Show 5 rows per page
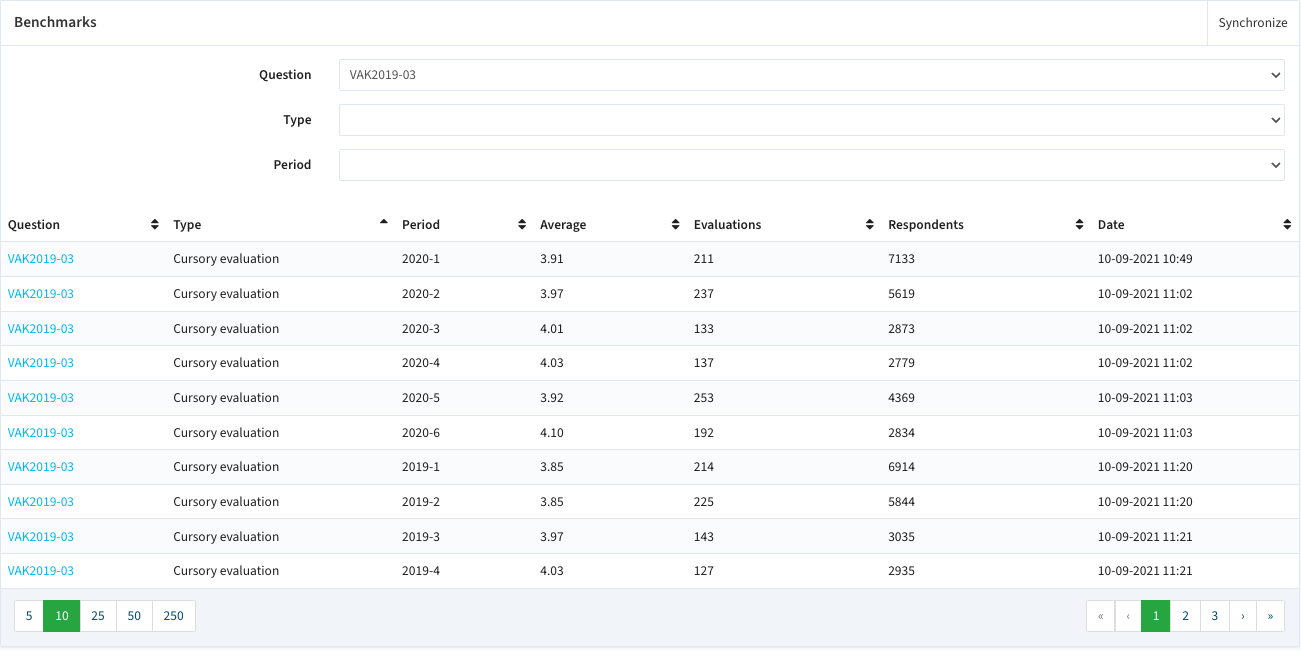The width and height of the screenshot is (1301, 651). coord(29,616)
